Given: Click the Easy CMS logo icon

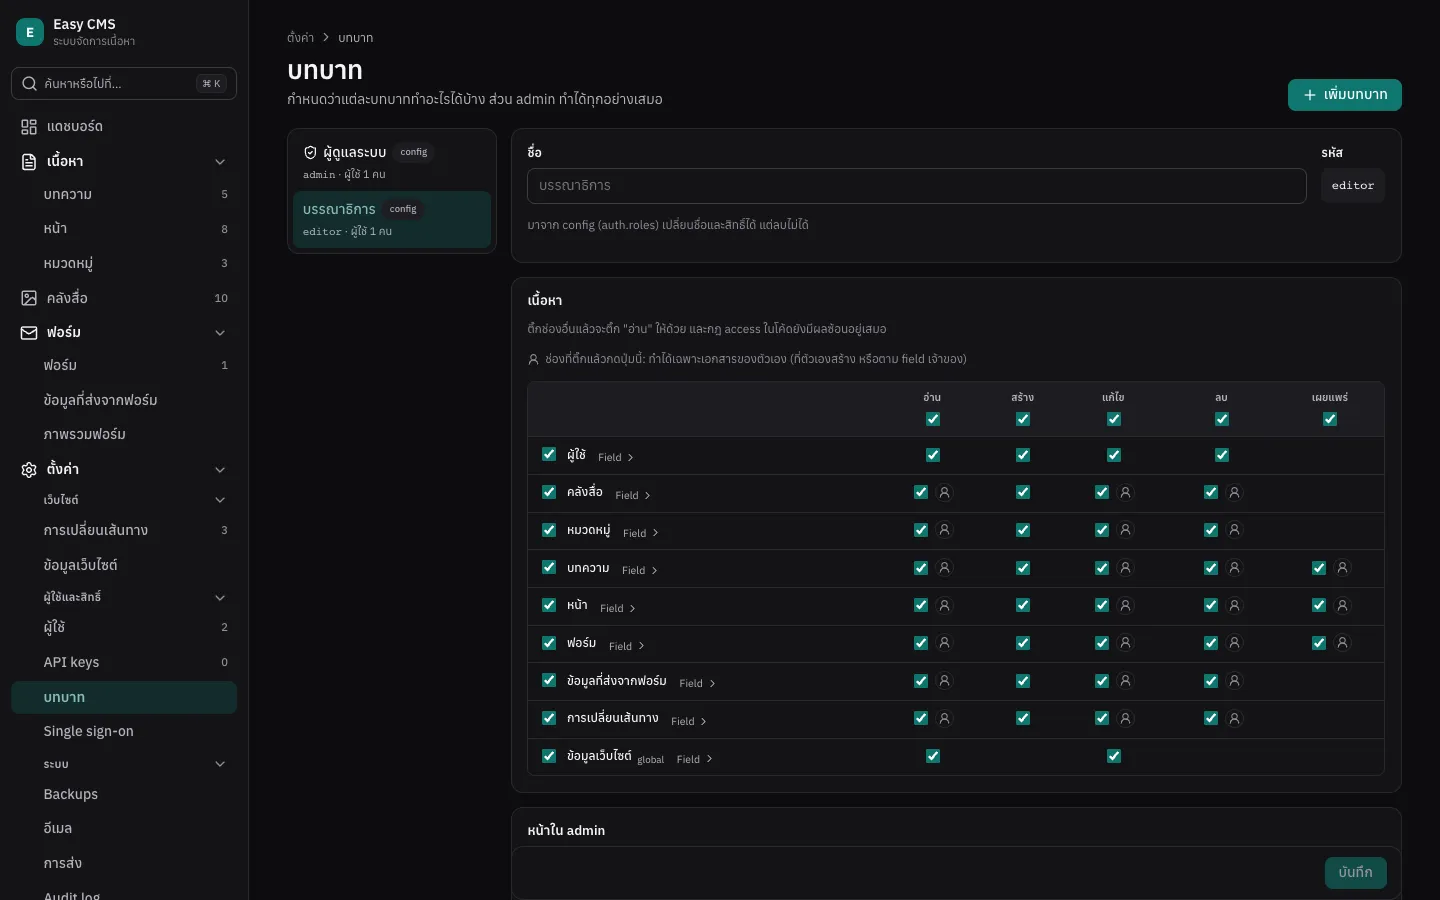Looking at the screenshot, I should pos(30,32).
